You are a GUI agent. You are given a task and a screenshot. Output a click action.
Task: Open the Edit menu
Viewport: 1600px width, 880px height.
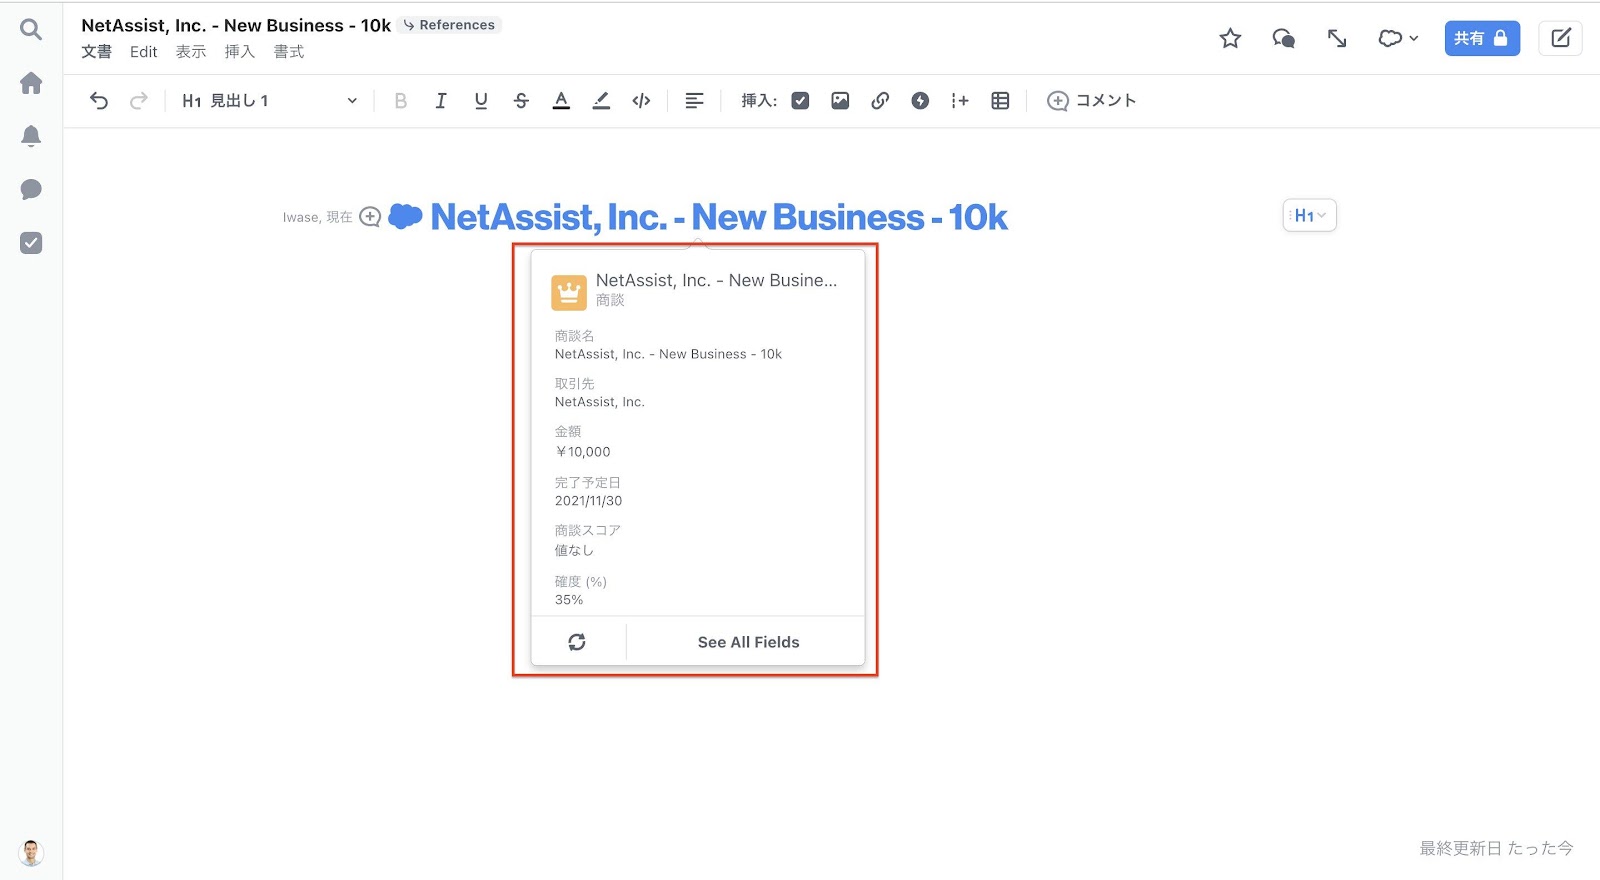[x=144, y=52]
